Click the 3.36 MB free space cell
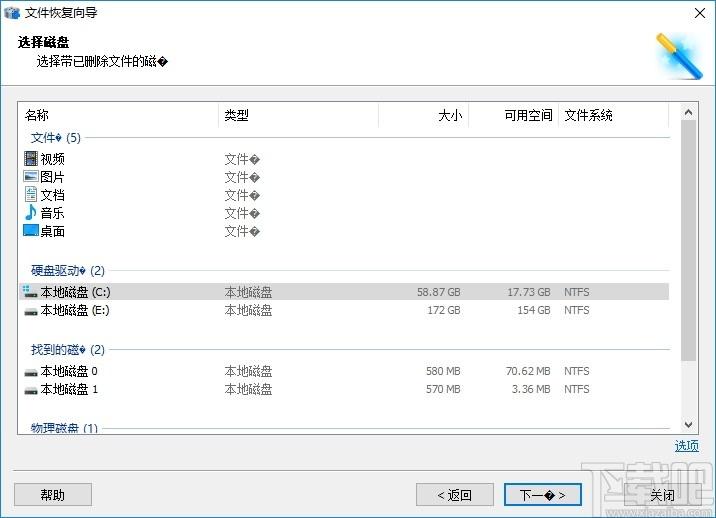The width and height of the screenshot is (716, 518). (531, 389)
